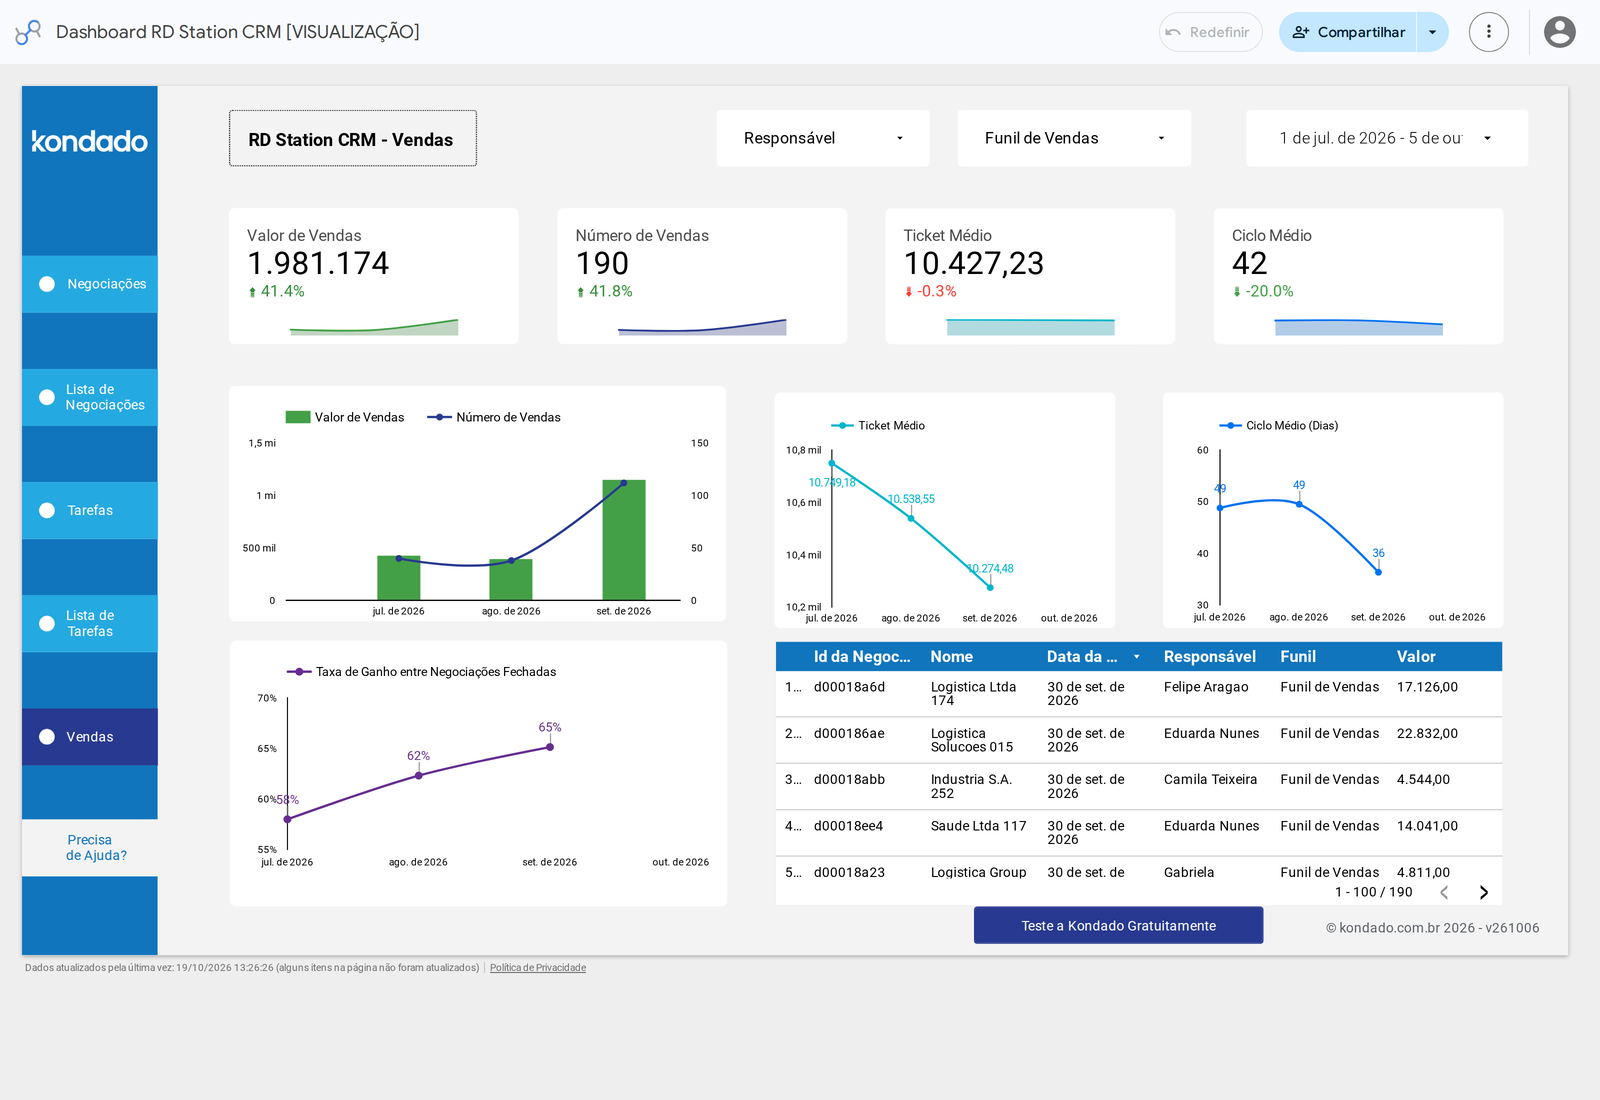Select the Vendas page in sidebar
Screen dimensions: 1600x1100
[x=90, y=737]
